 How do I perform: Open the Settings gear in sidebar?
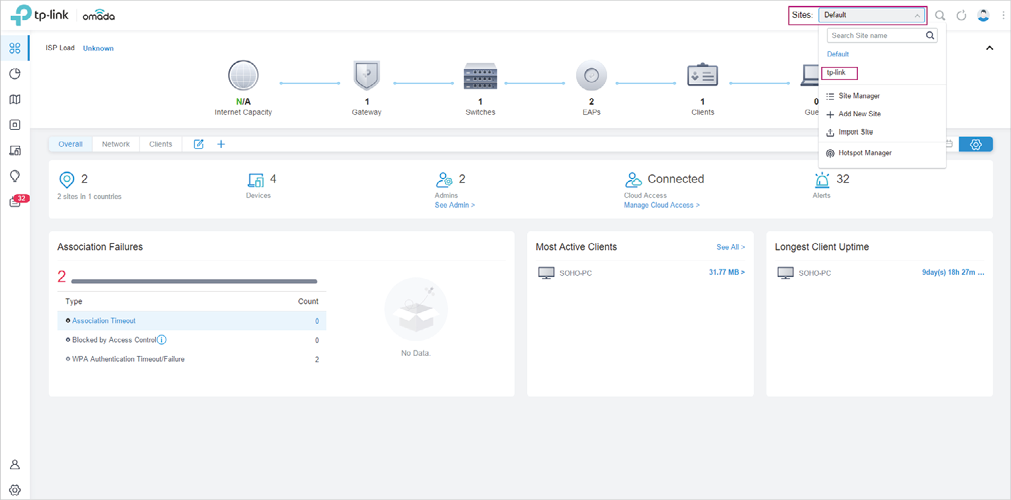[x=15, y=490]
